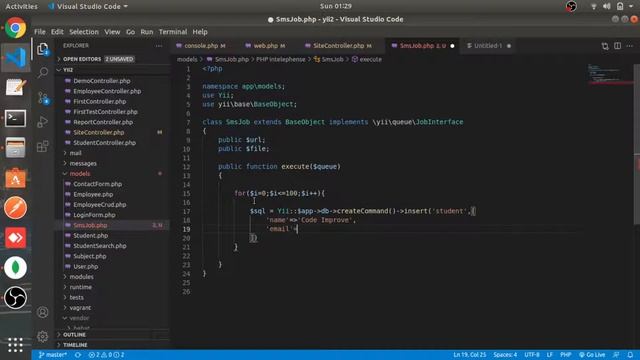640x360 pixels.
Task: Click LF end of line indicator
Action: point(550,355)
